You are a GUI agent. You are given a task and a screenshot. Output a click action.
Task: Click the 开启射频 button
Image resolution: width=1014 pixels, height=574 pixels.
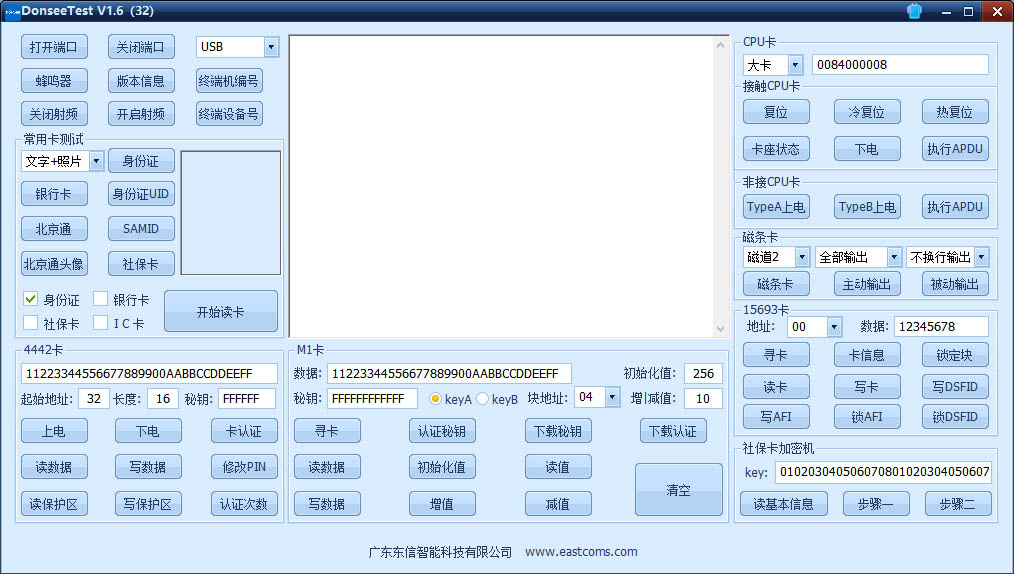pyautogui.click(x=141, y=114)
